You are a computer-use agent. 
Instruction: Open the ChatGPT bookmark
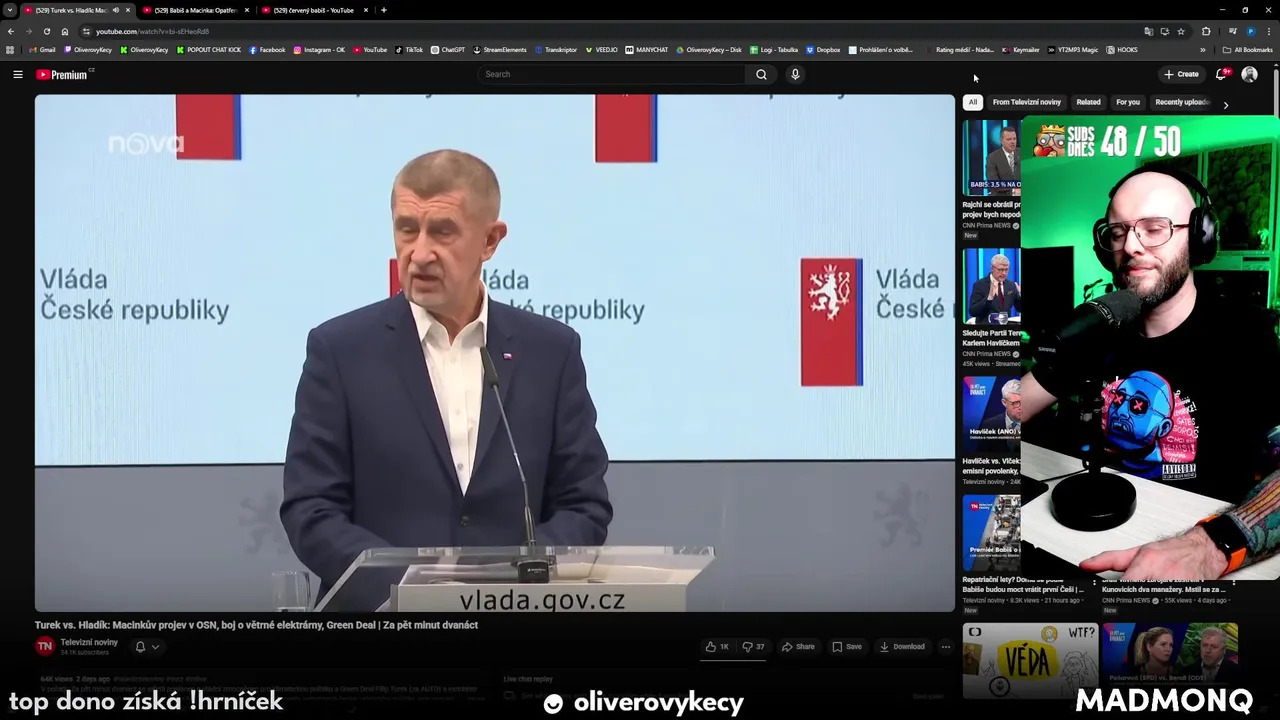(x=447, y=49)
